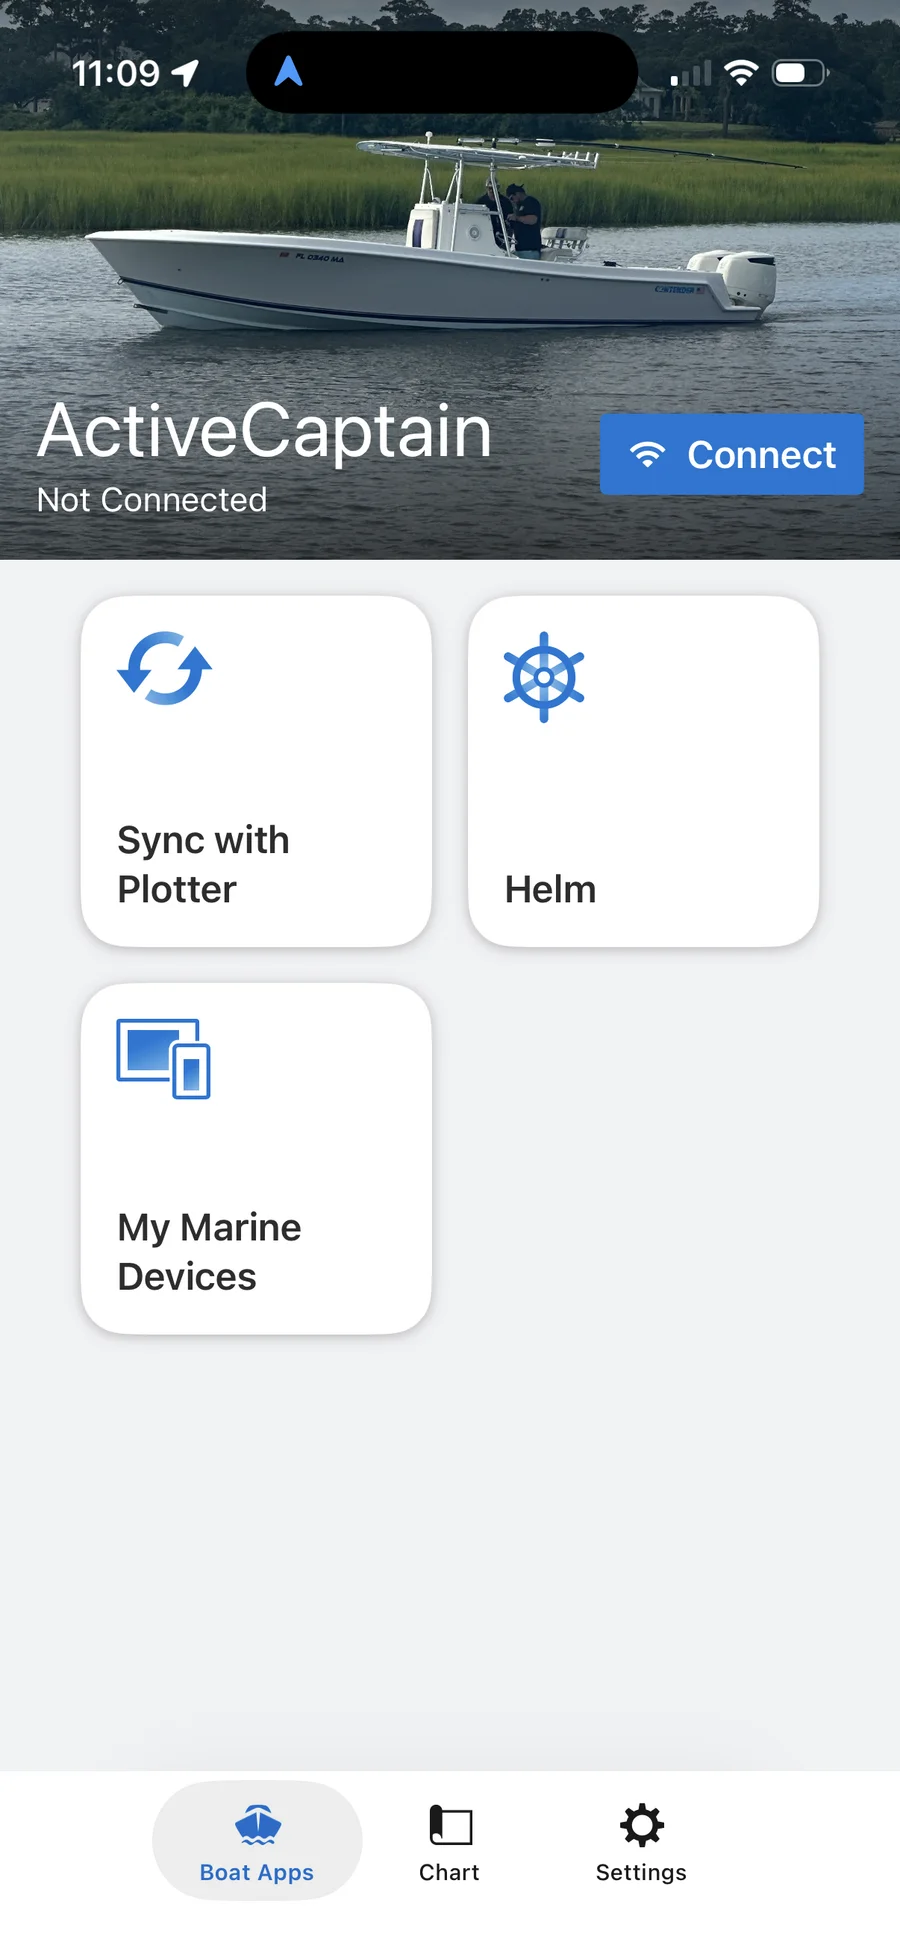900x1957 pixels.
Task: Tap the location arrow beside the clock
Action: [185, 72]
